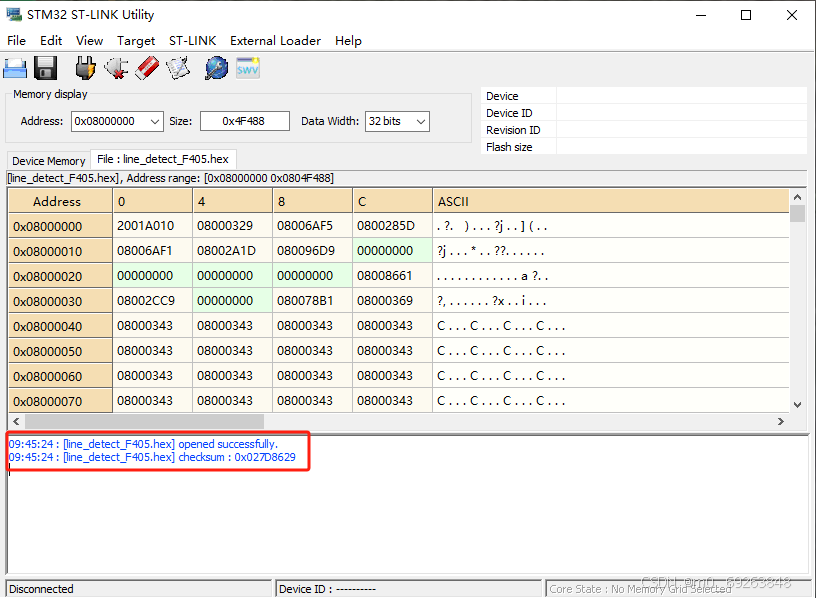Expand the Address combo box dropdown
The height and width of the screenshot is (598, 816).
[x=155, y=122]
